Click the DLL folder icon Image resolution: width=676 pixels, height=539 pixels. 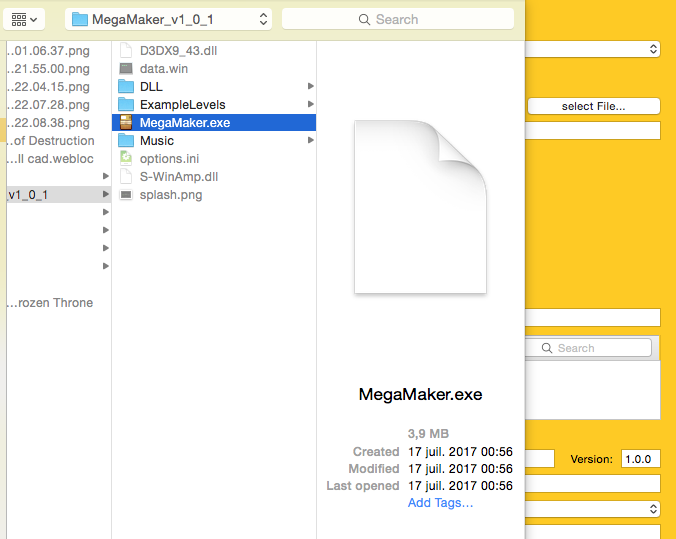126,86
